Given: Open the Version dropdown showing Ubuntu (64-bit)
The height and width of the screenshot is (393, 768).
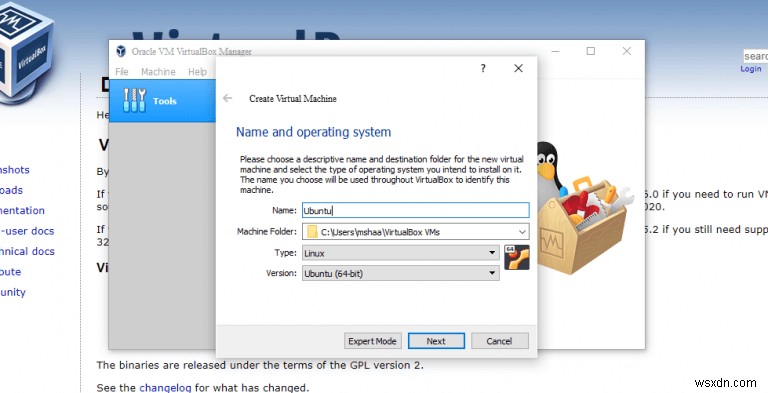Looking at the screenshot, I should click(x=401, y=273).
